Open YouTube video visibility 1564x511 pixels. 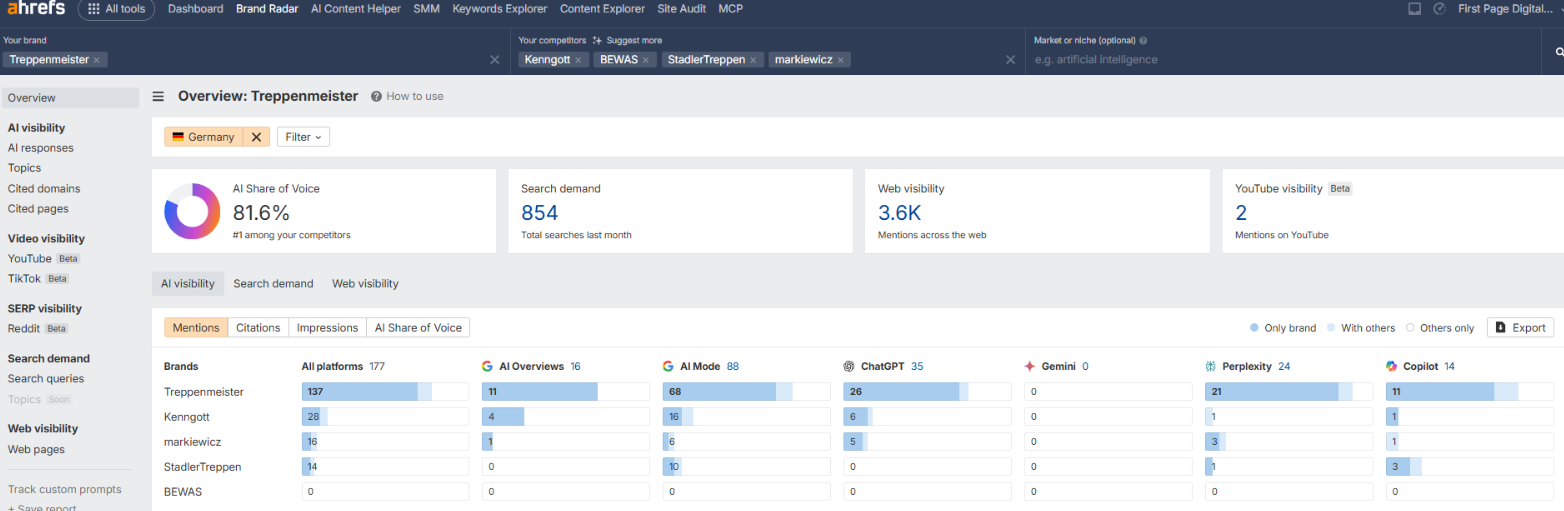pos(30,258)
